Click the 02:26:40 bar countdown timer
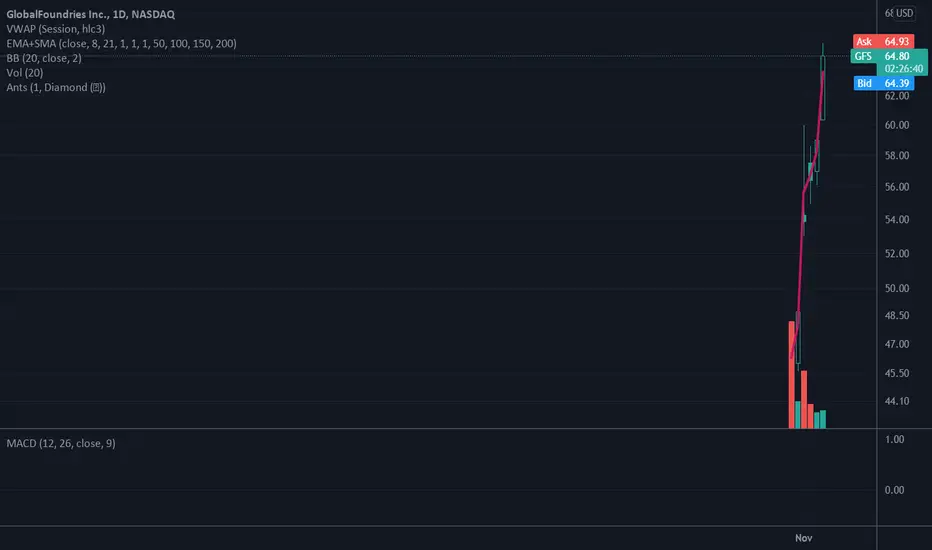 pos(903,69)
